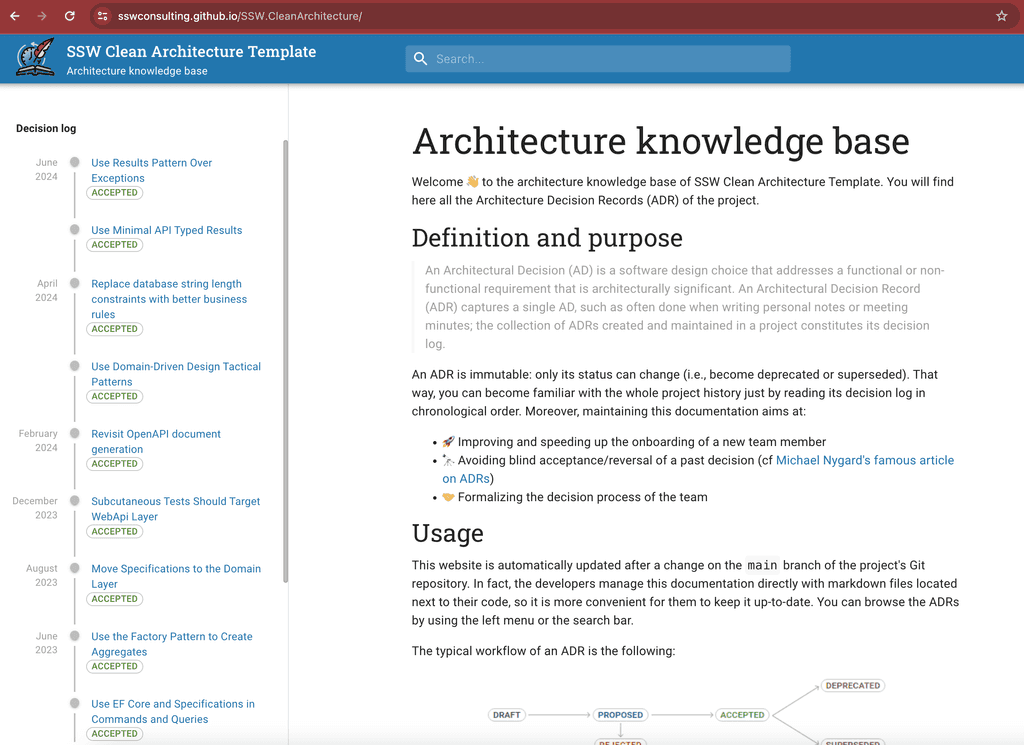Click the DEPRECATED node in workflow diagram

(x=852, y=685)
